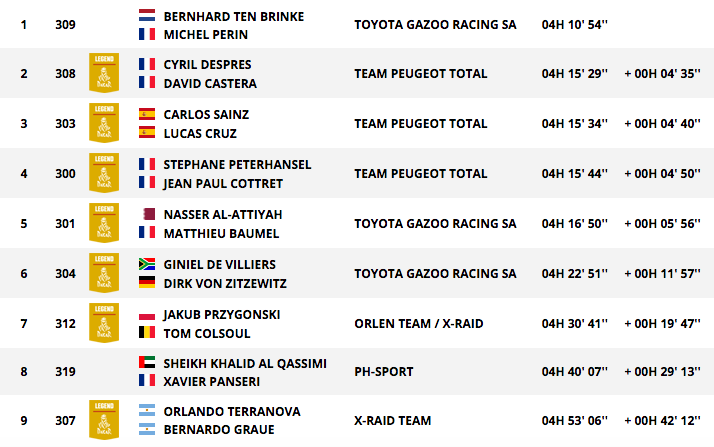Click the Netherlands flag beside Bernhard Ten Brinke
The height and width of the screenshot is (447, 714).
147,15
